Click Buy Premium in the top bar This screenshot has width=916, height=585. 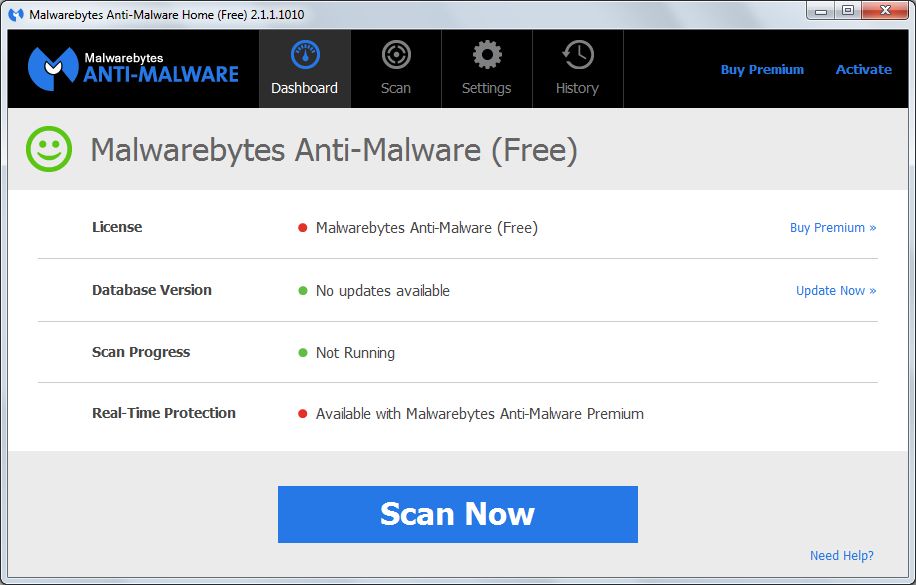point(762,69)
